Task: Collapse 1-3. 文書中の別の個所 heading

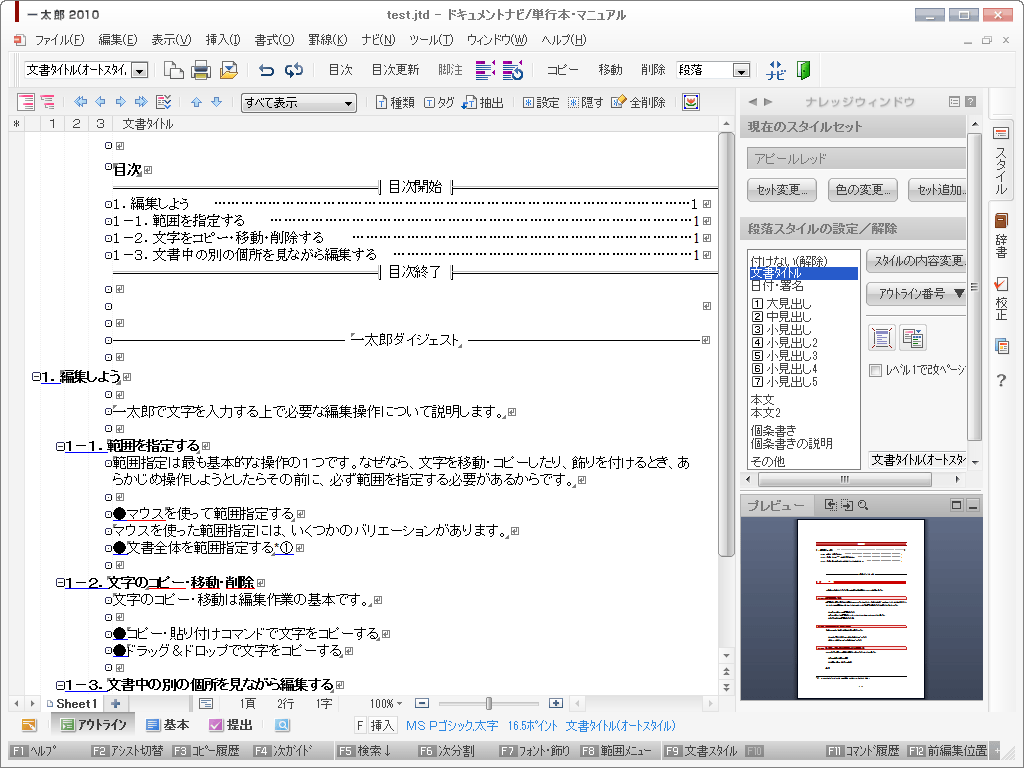Action: click(x=59, y=685)
